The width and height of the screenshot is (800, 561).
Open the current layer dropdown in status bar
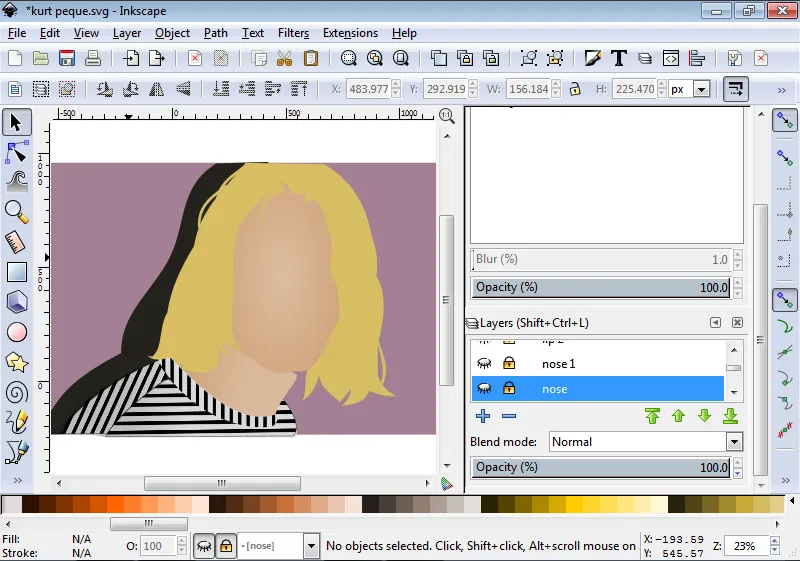coord(311,546)
